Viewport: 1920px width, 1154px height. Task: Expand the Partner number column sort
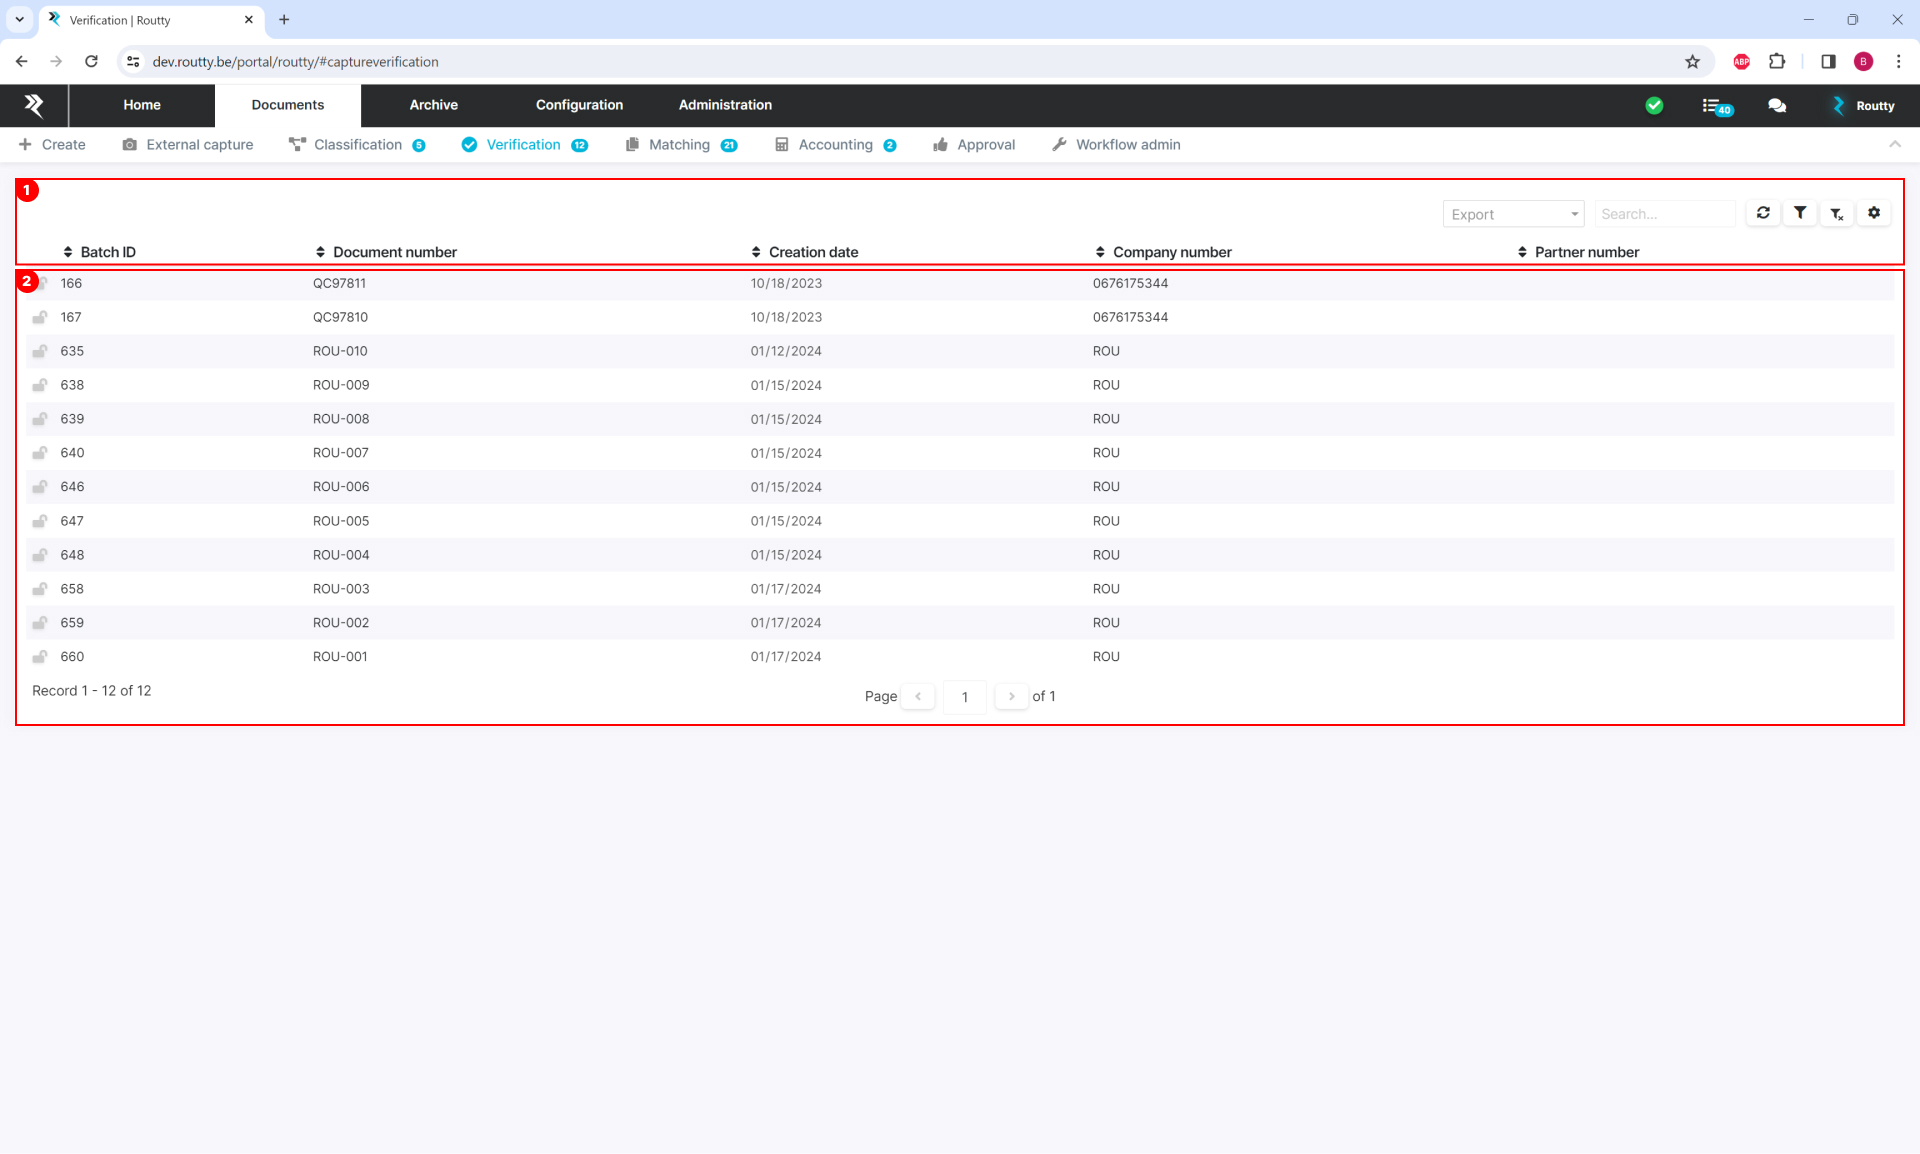(x=1524, y=251)
